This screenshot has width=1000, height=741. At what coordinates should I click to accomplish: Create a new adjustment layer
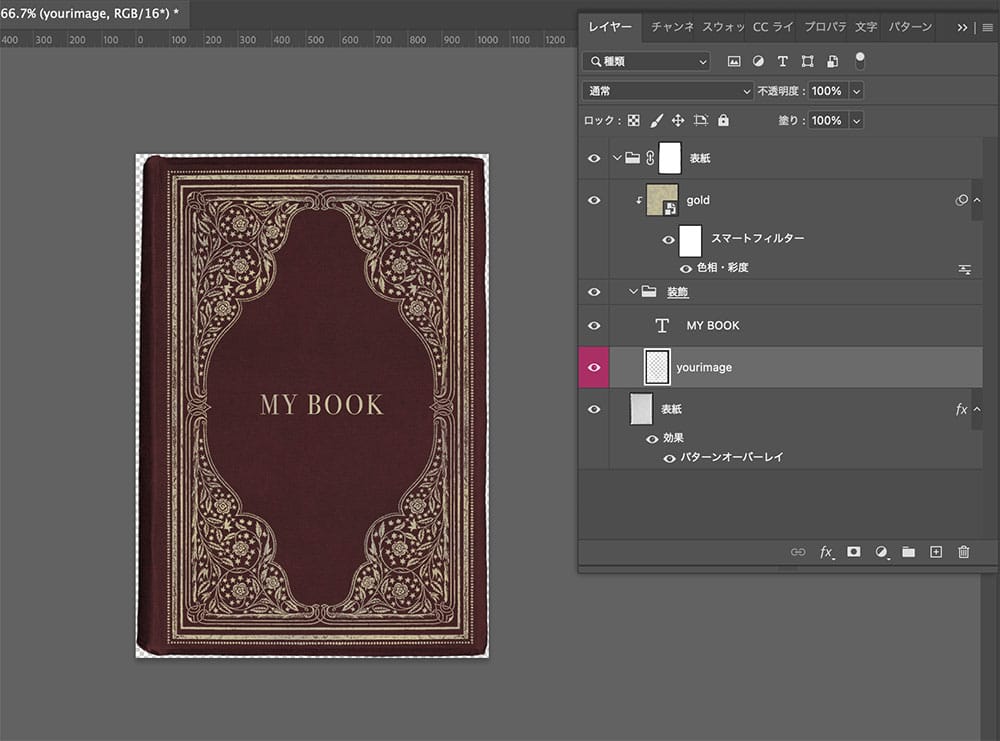click(x=881, y=552)
